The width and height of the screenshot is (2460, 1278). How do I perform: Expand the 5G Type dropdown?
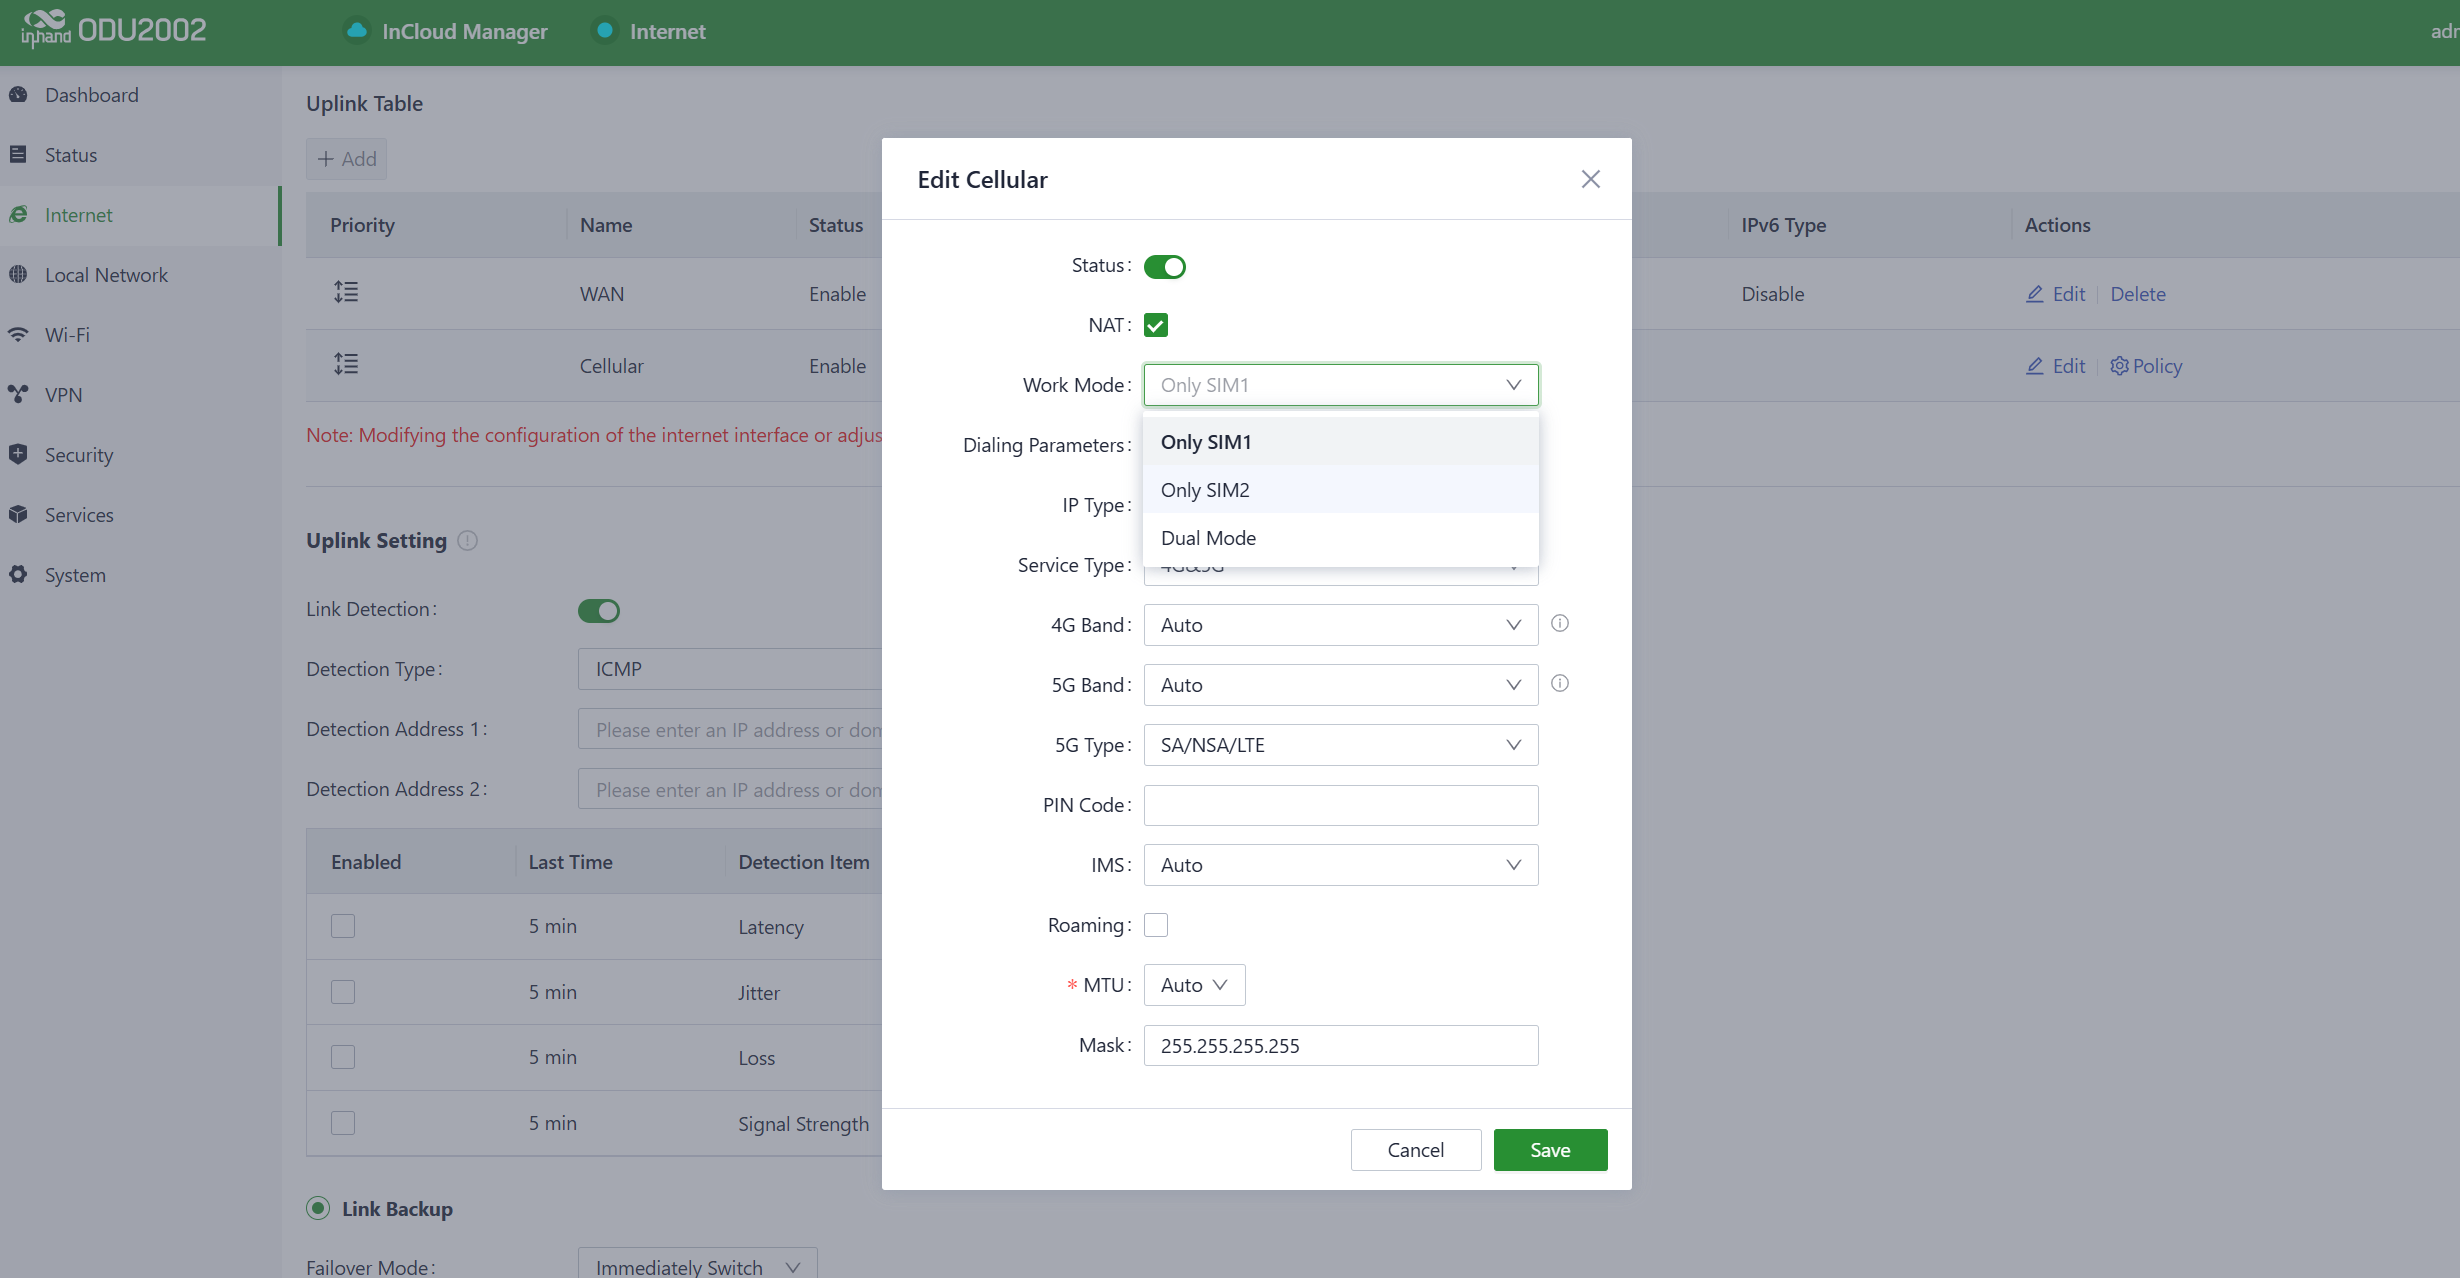pos(1340,745)
